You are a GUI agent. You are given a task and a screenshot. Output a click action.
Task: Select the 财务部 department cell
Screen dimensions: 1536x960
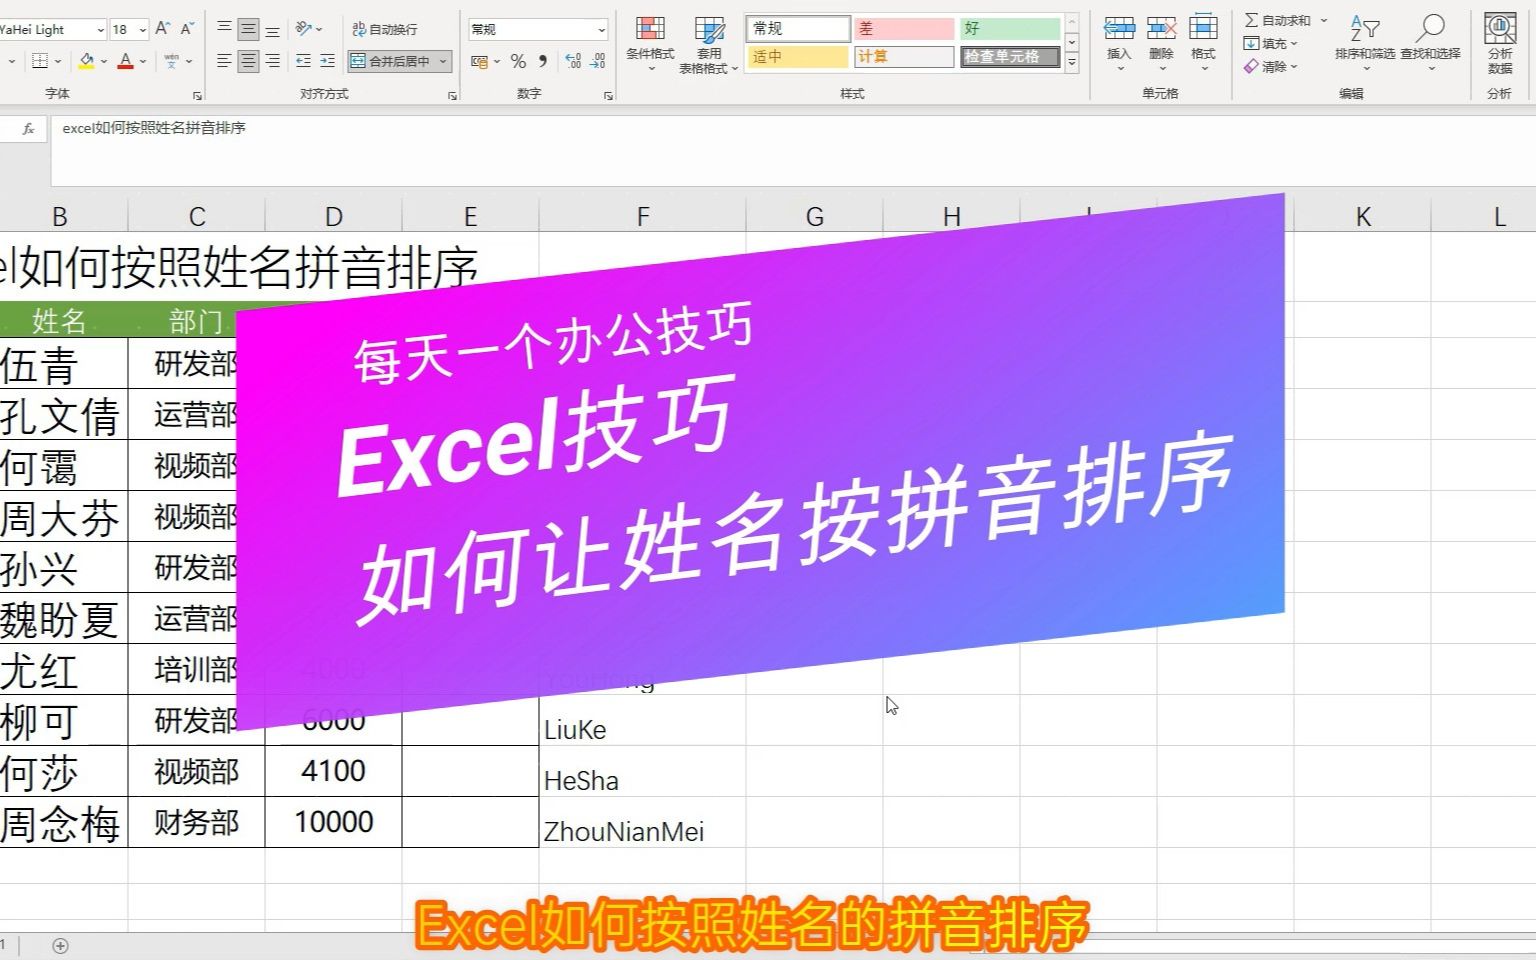click(197, 822)
